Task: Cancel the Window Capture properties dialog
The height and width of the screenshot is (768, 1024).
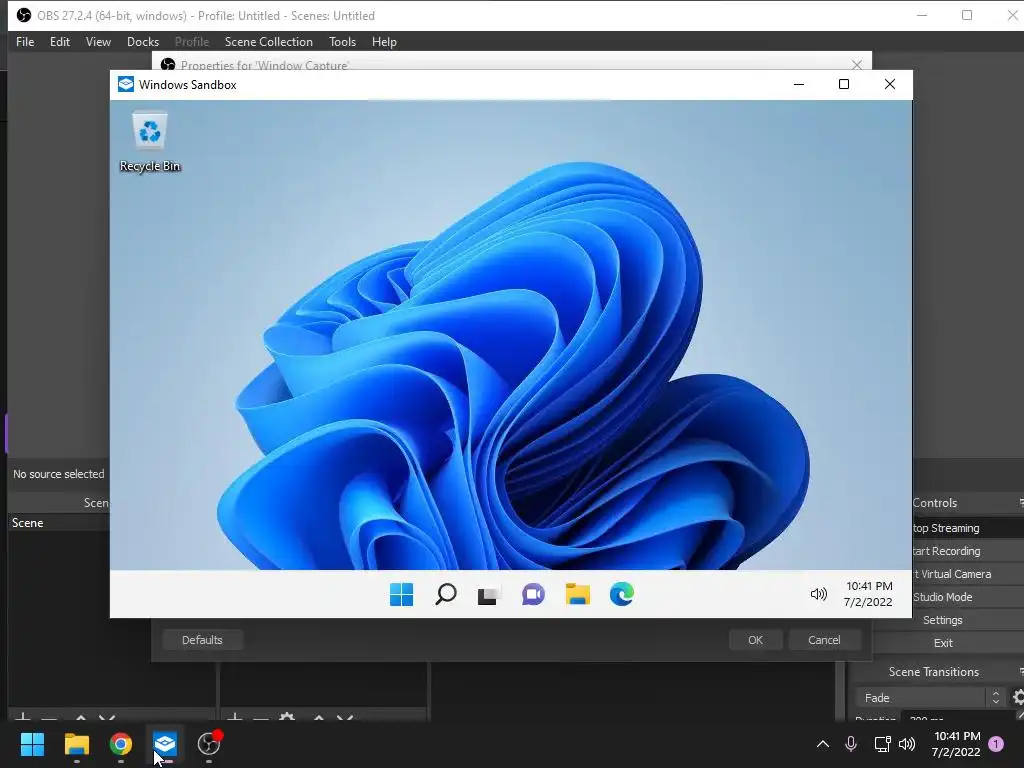Action: [x=824, y=640]
